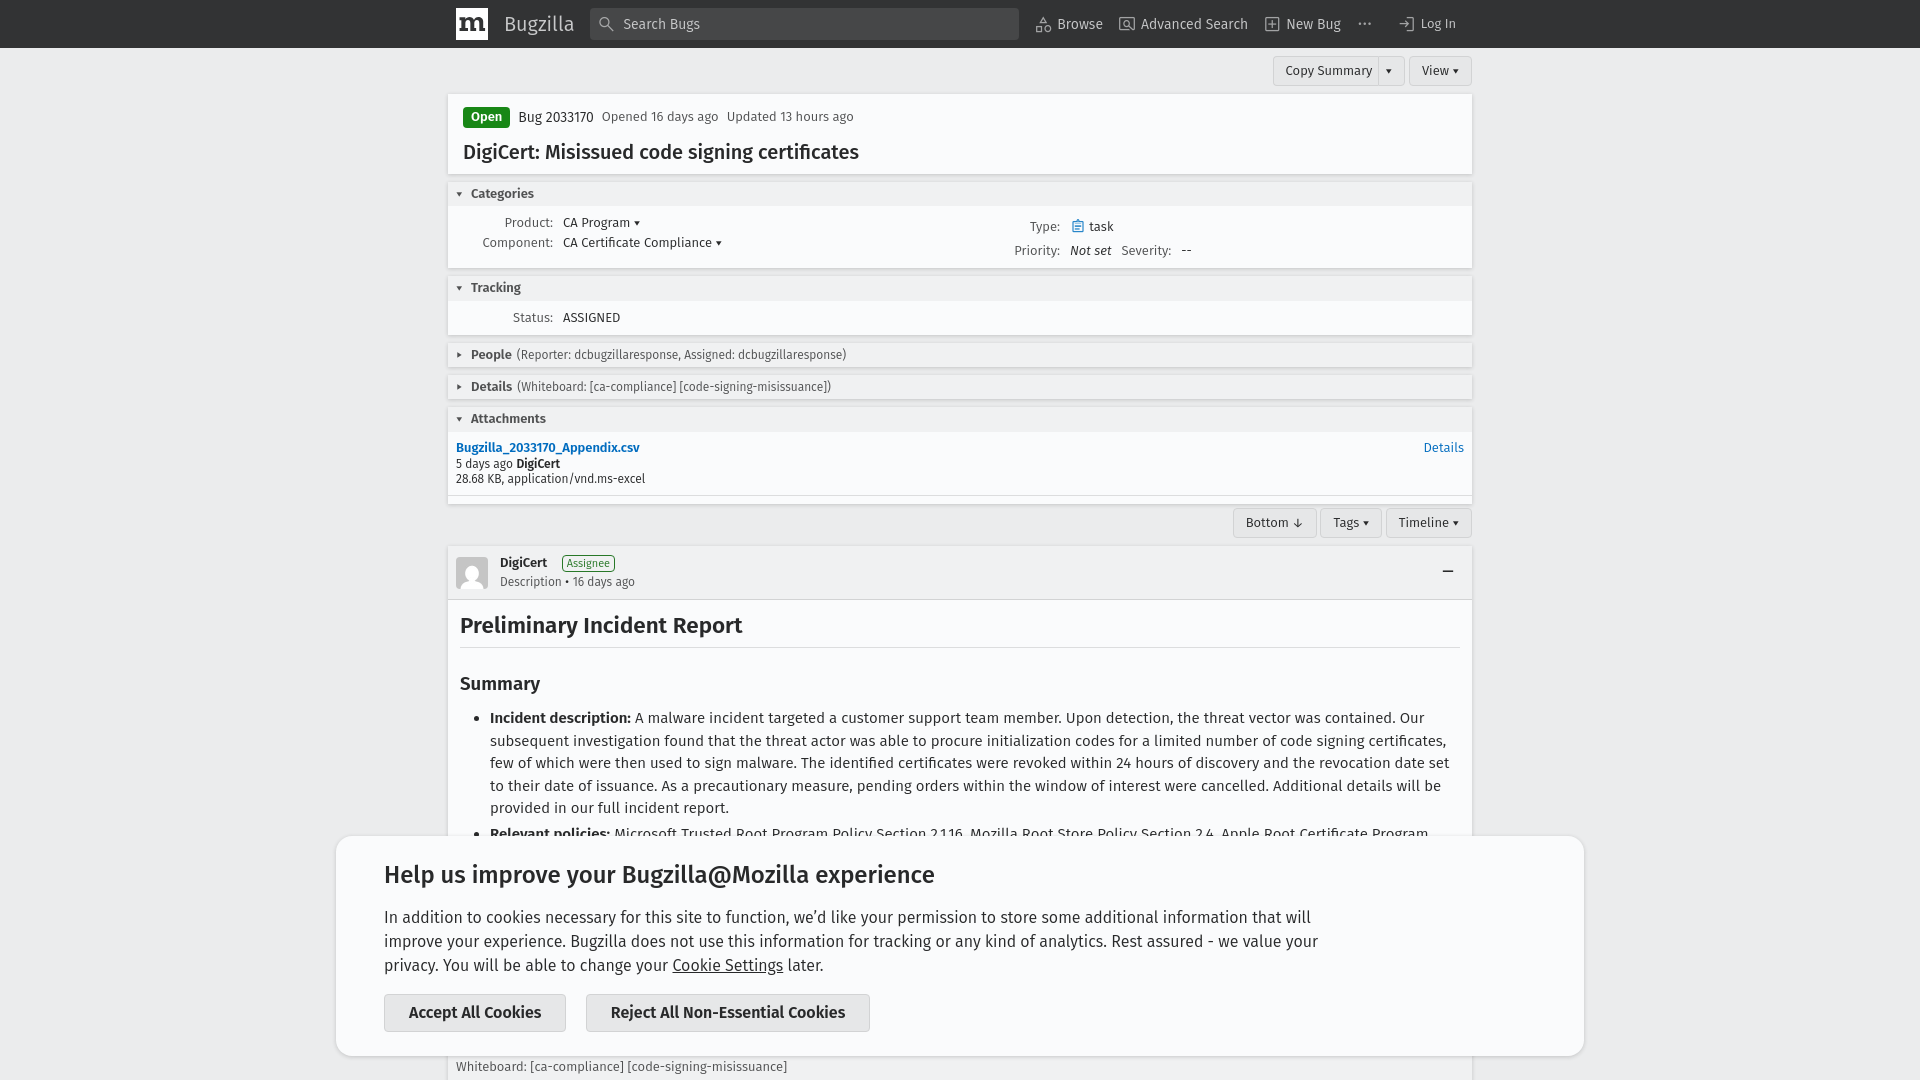Open the Timeline dropdown

[1428, 523]
